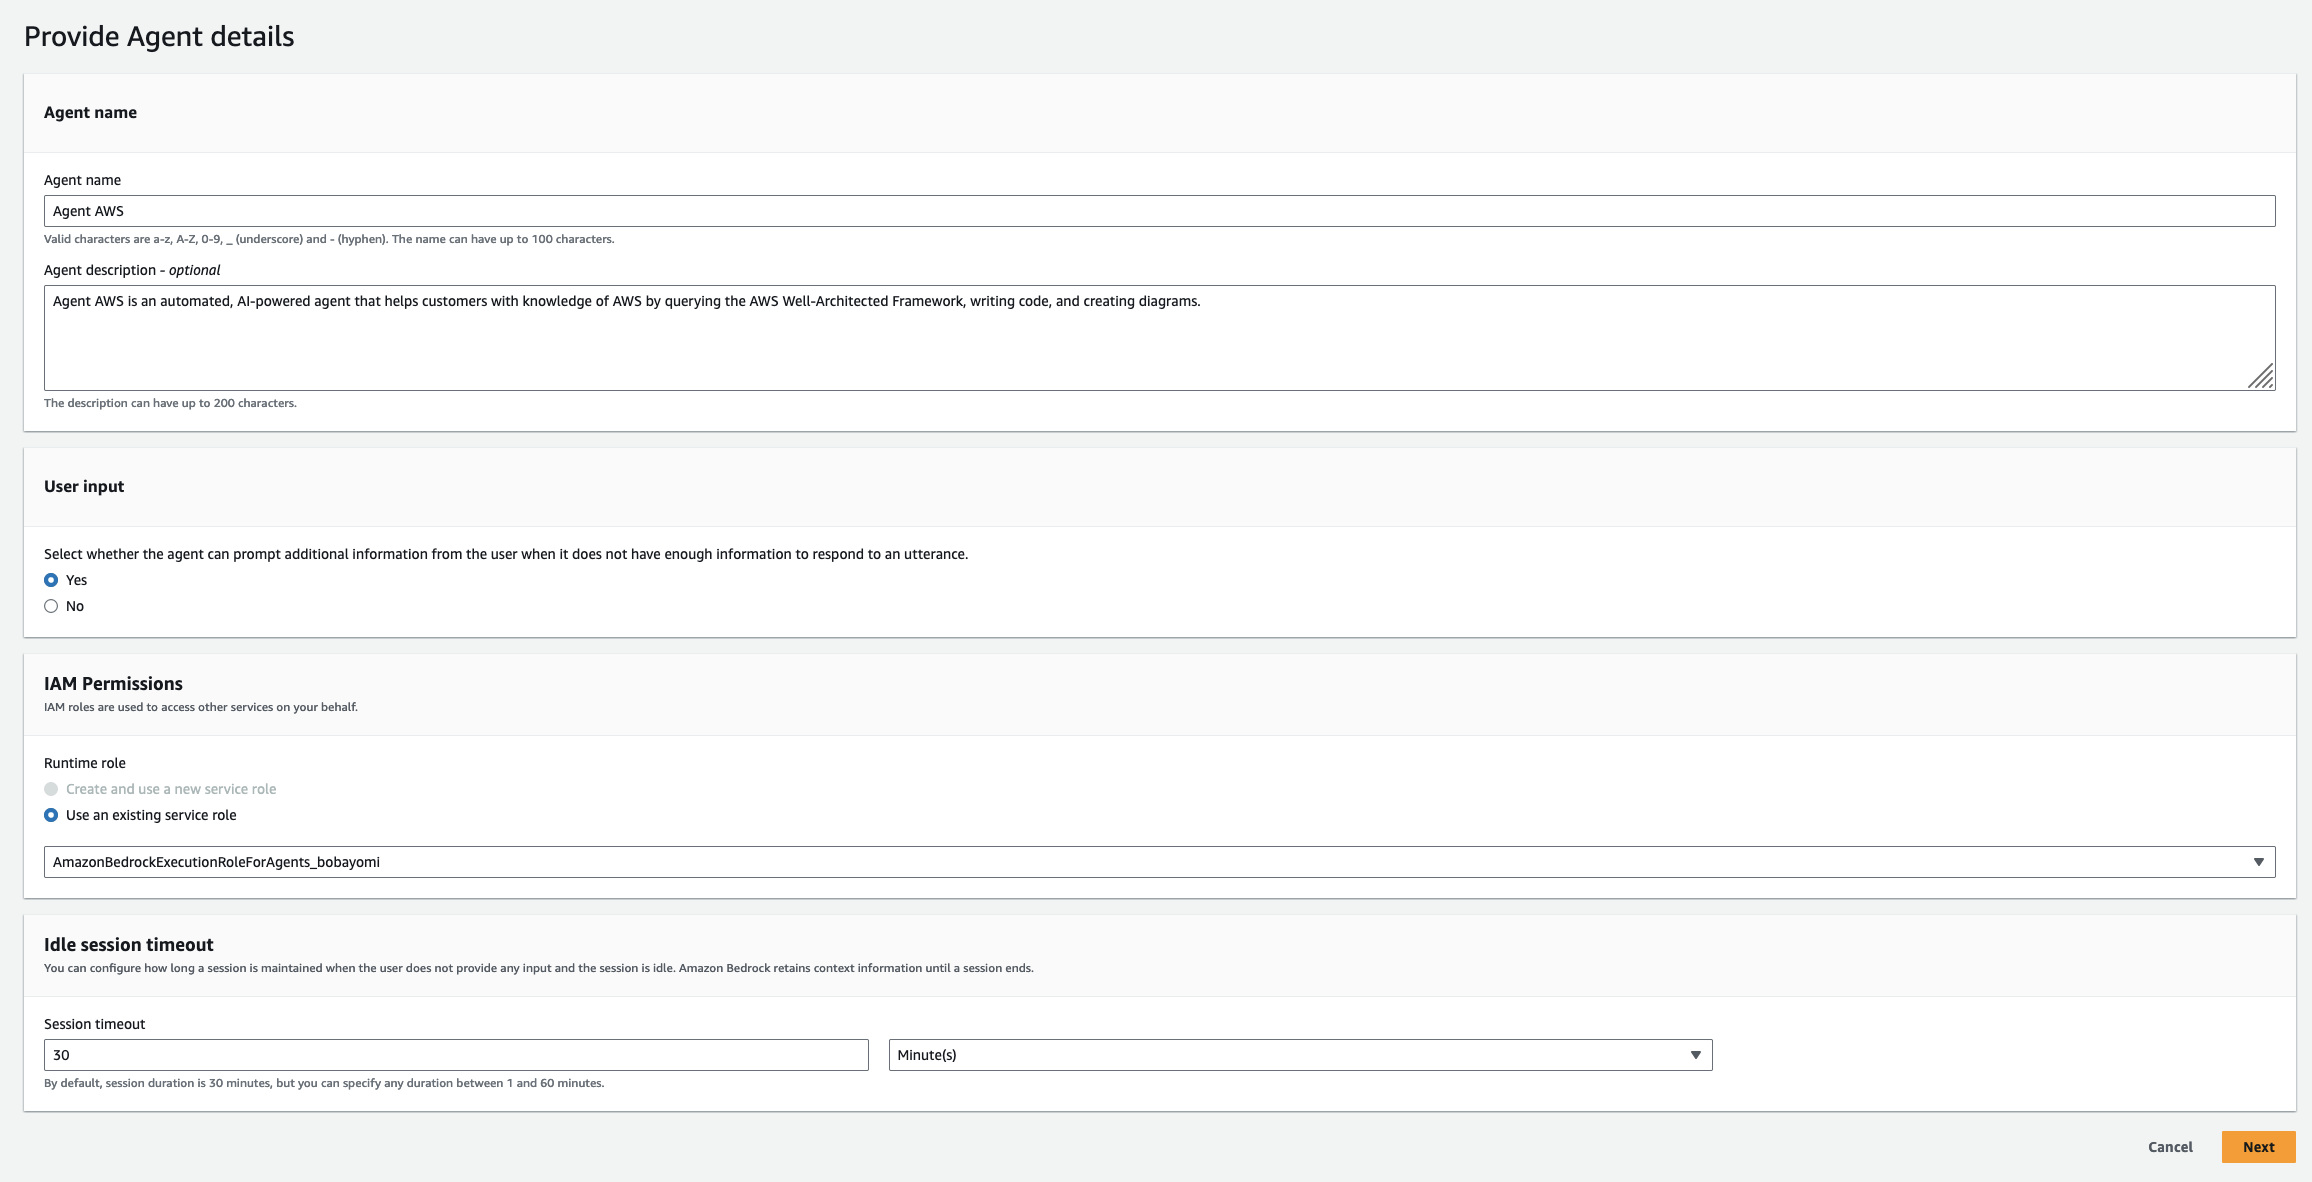
Task: Click the Agent name input field
Action: 1159,211
